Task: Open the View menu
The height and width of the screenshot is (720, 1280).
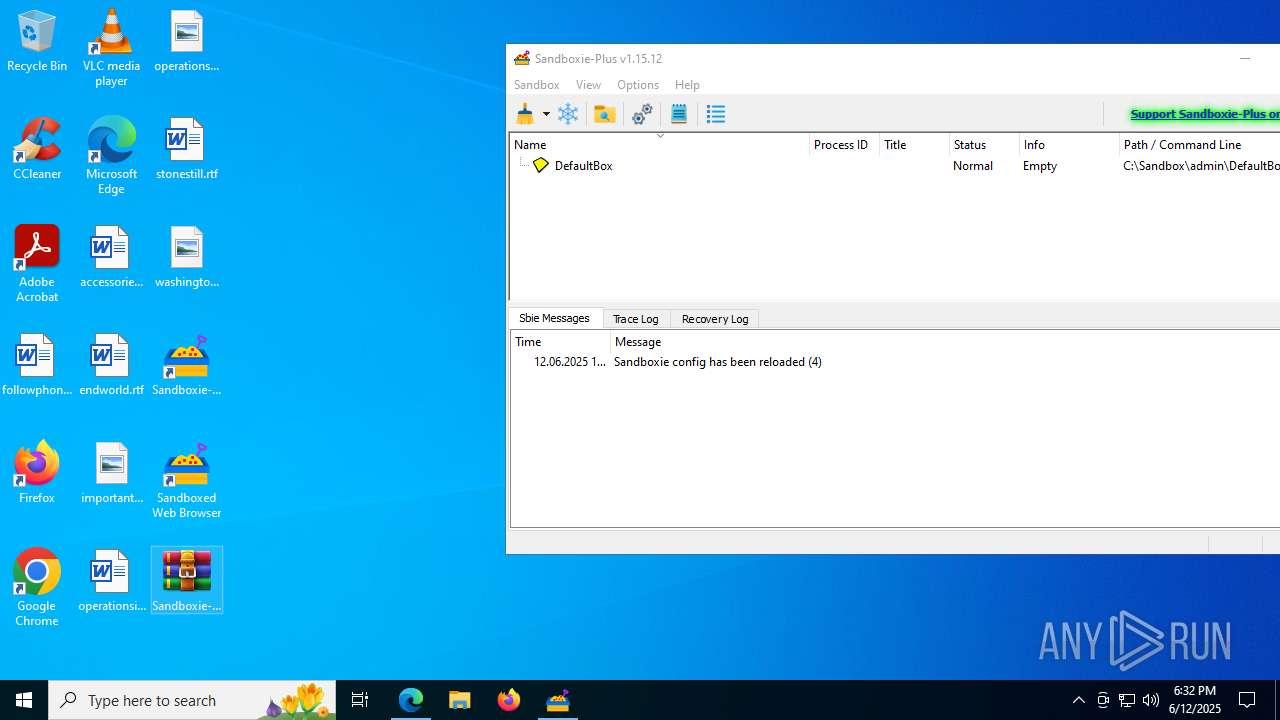Action: tap(589, 85)
